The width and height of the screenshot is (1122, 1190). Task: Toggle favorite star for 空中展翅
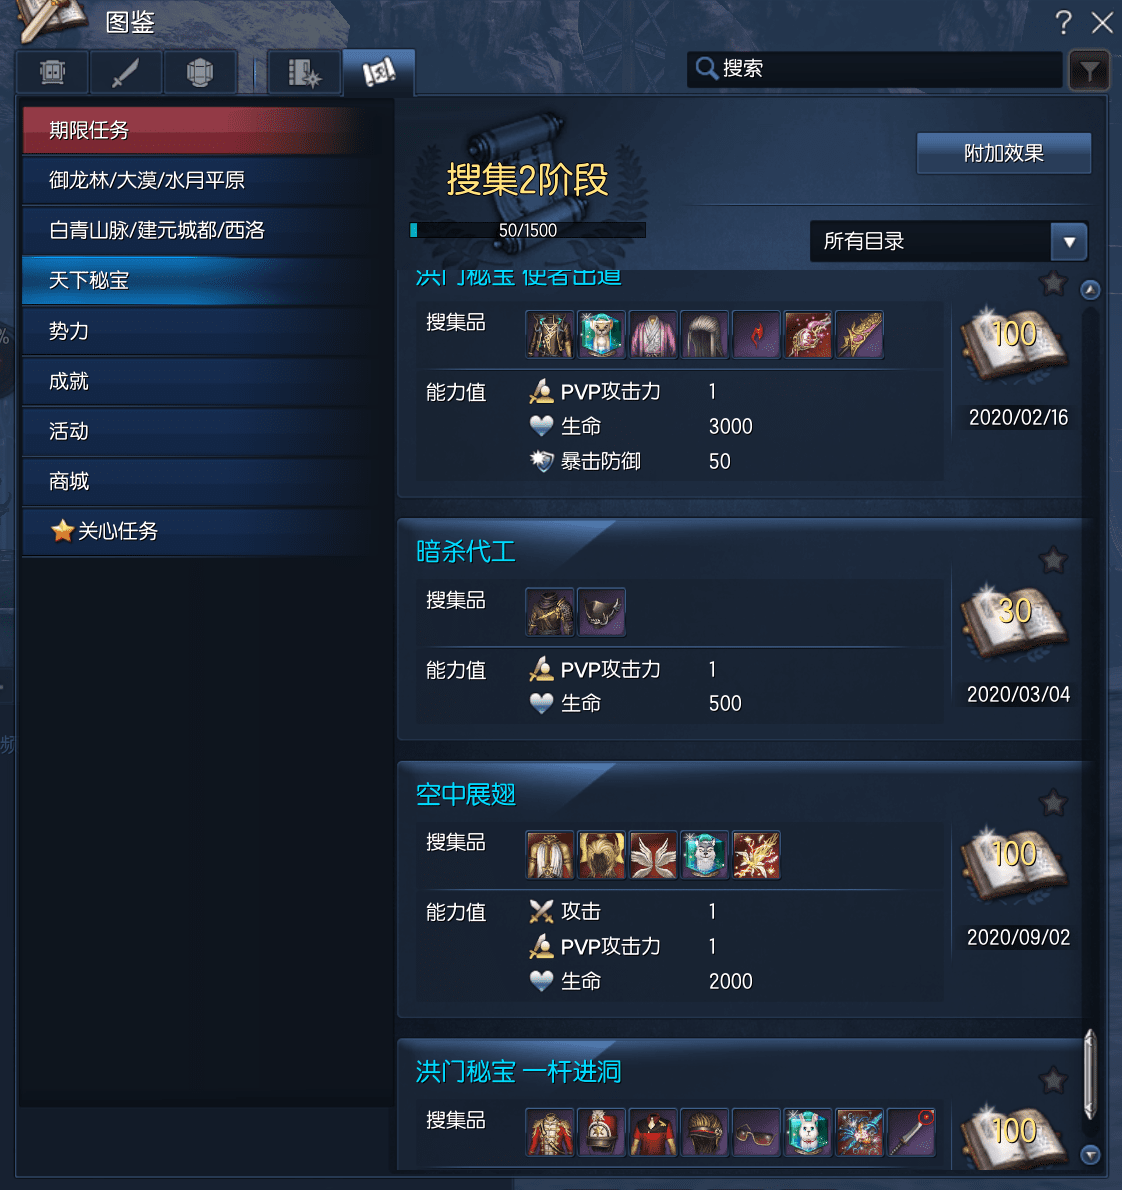1053,803
